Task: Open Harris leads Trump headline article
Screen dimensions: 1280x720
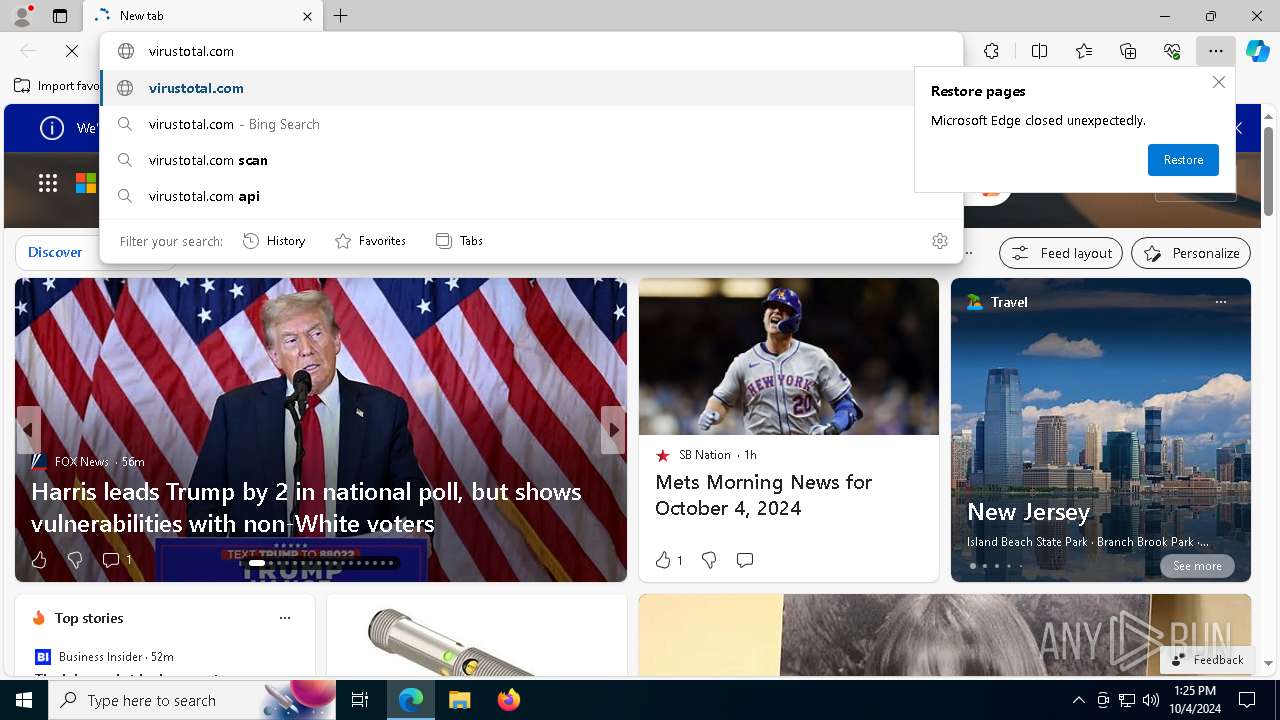Action: coord(306,507)
